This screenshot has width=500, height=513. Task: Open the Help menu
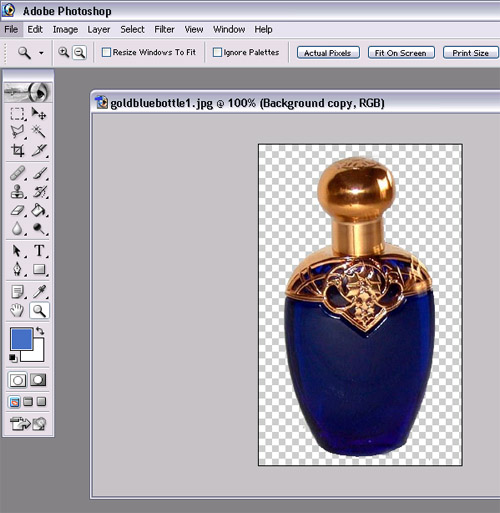[263, 29]
